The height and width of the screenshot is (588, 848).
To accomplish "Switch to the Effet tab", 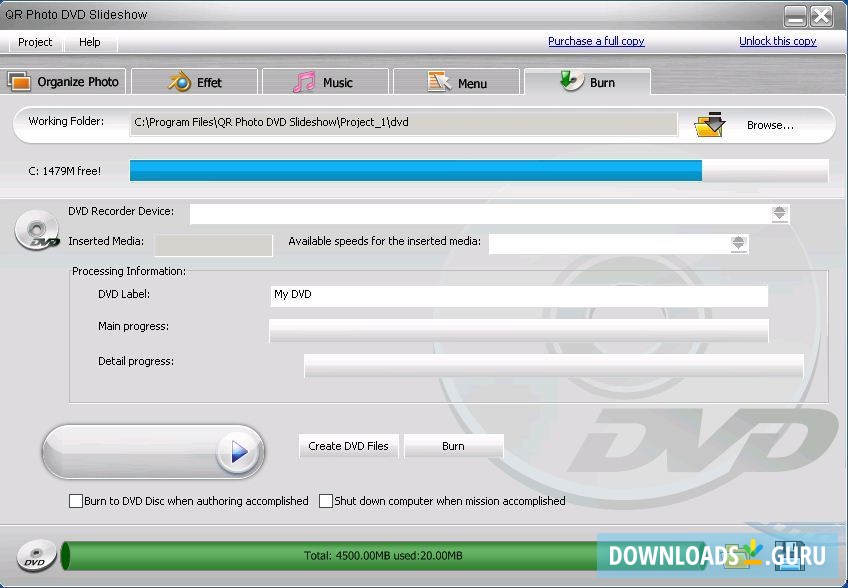I will 194,82.
